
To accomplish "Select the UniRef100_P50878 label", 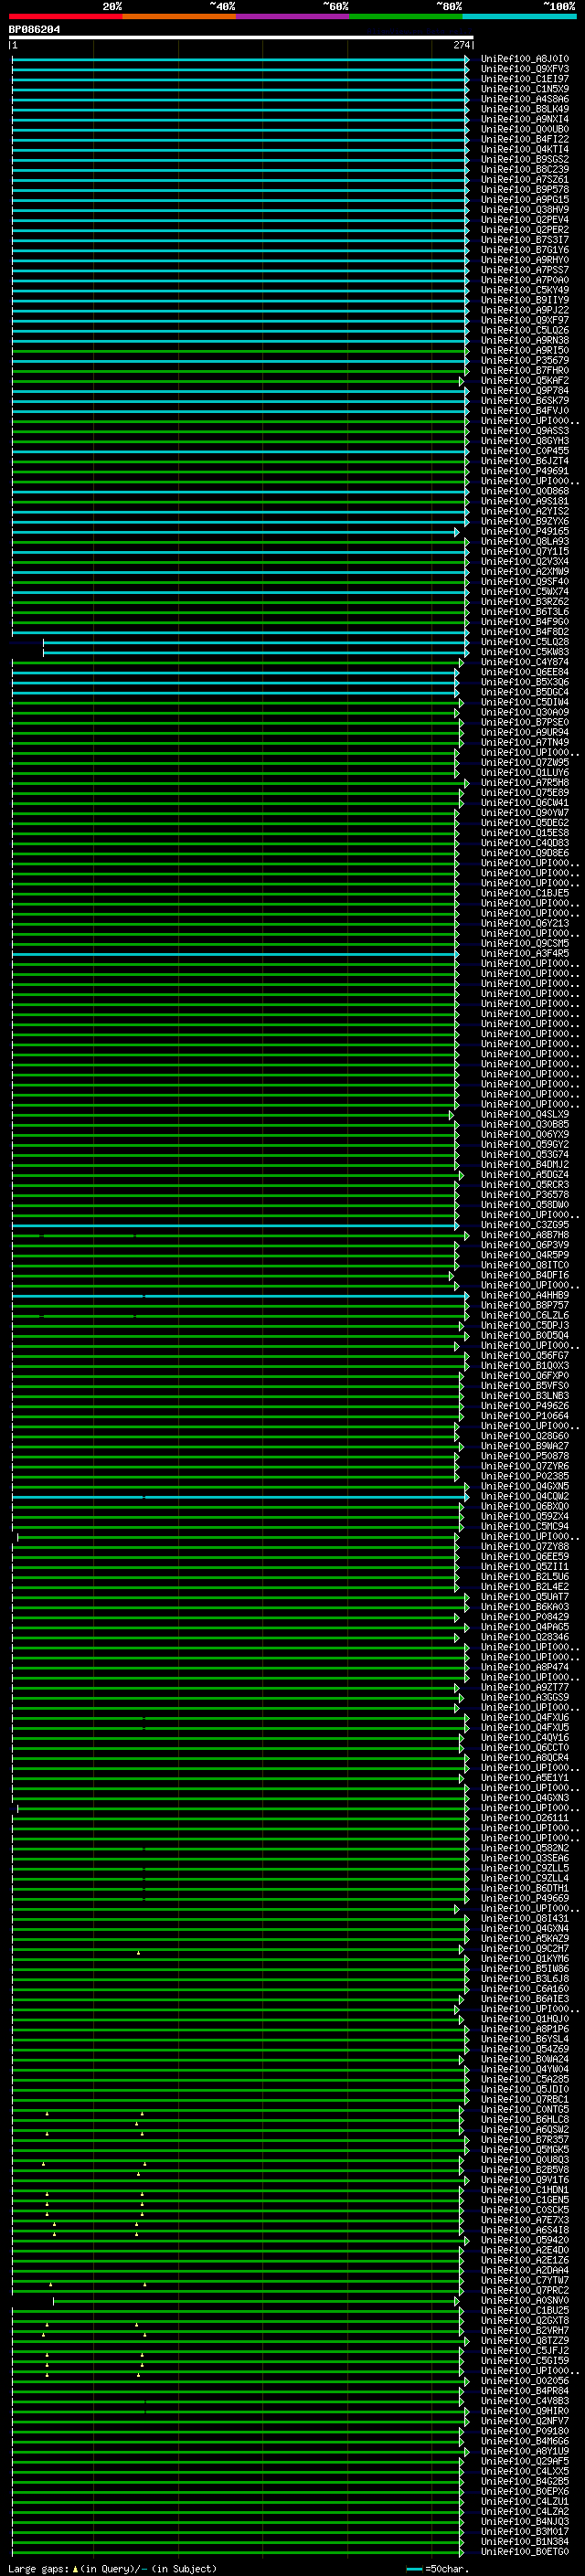I will (525, 1457).
